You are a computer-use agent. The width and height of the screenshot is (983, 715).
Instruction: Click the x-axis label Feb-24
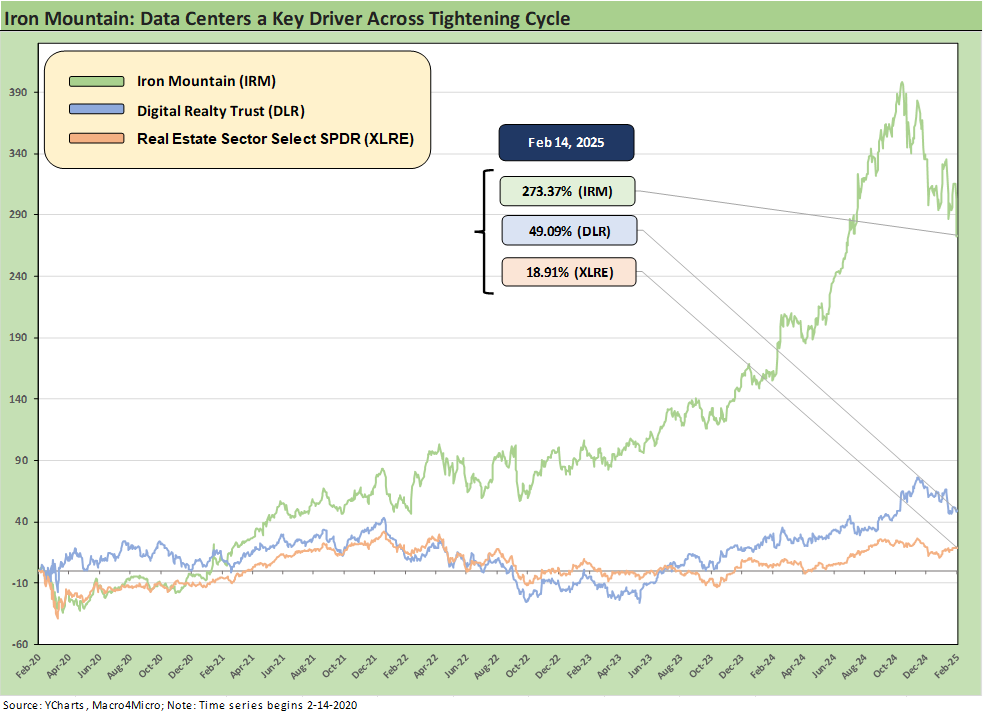coord(763,666)
